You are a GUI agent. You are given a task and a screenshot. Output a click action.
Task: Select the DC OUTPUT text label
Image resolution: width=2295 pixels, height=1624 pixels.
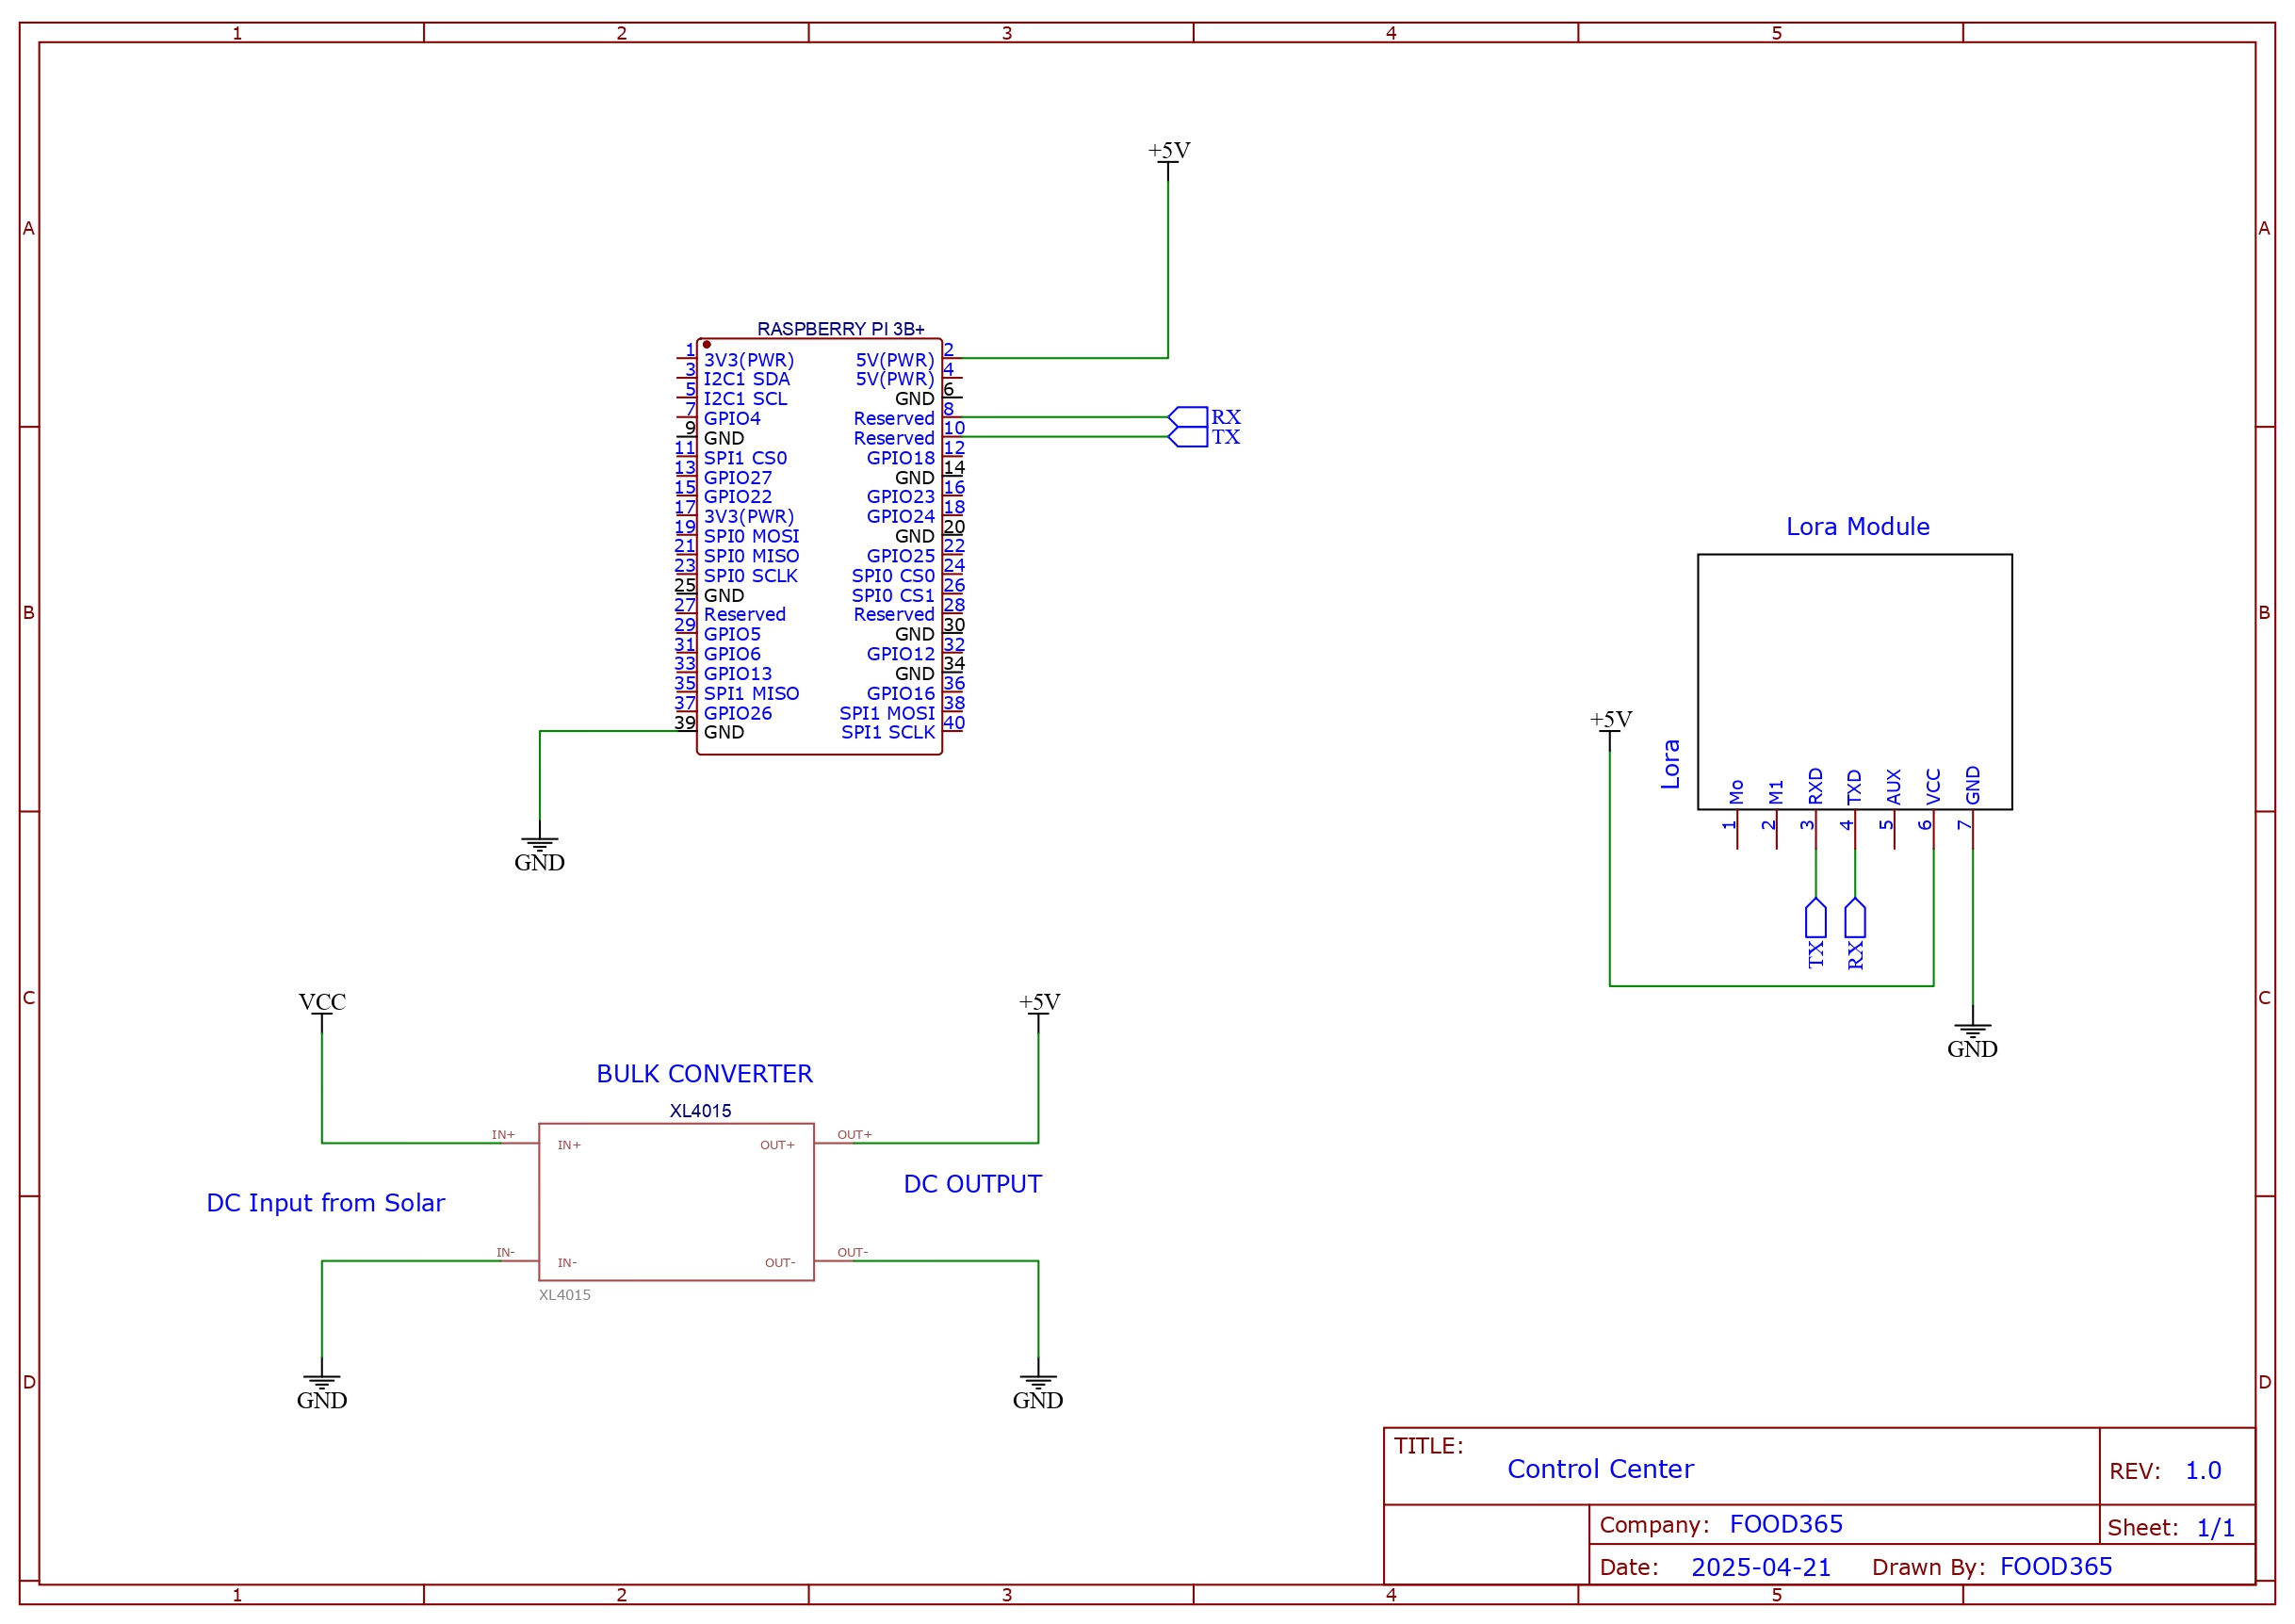(972, 1184)
